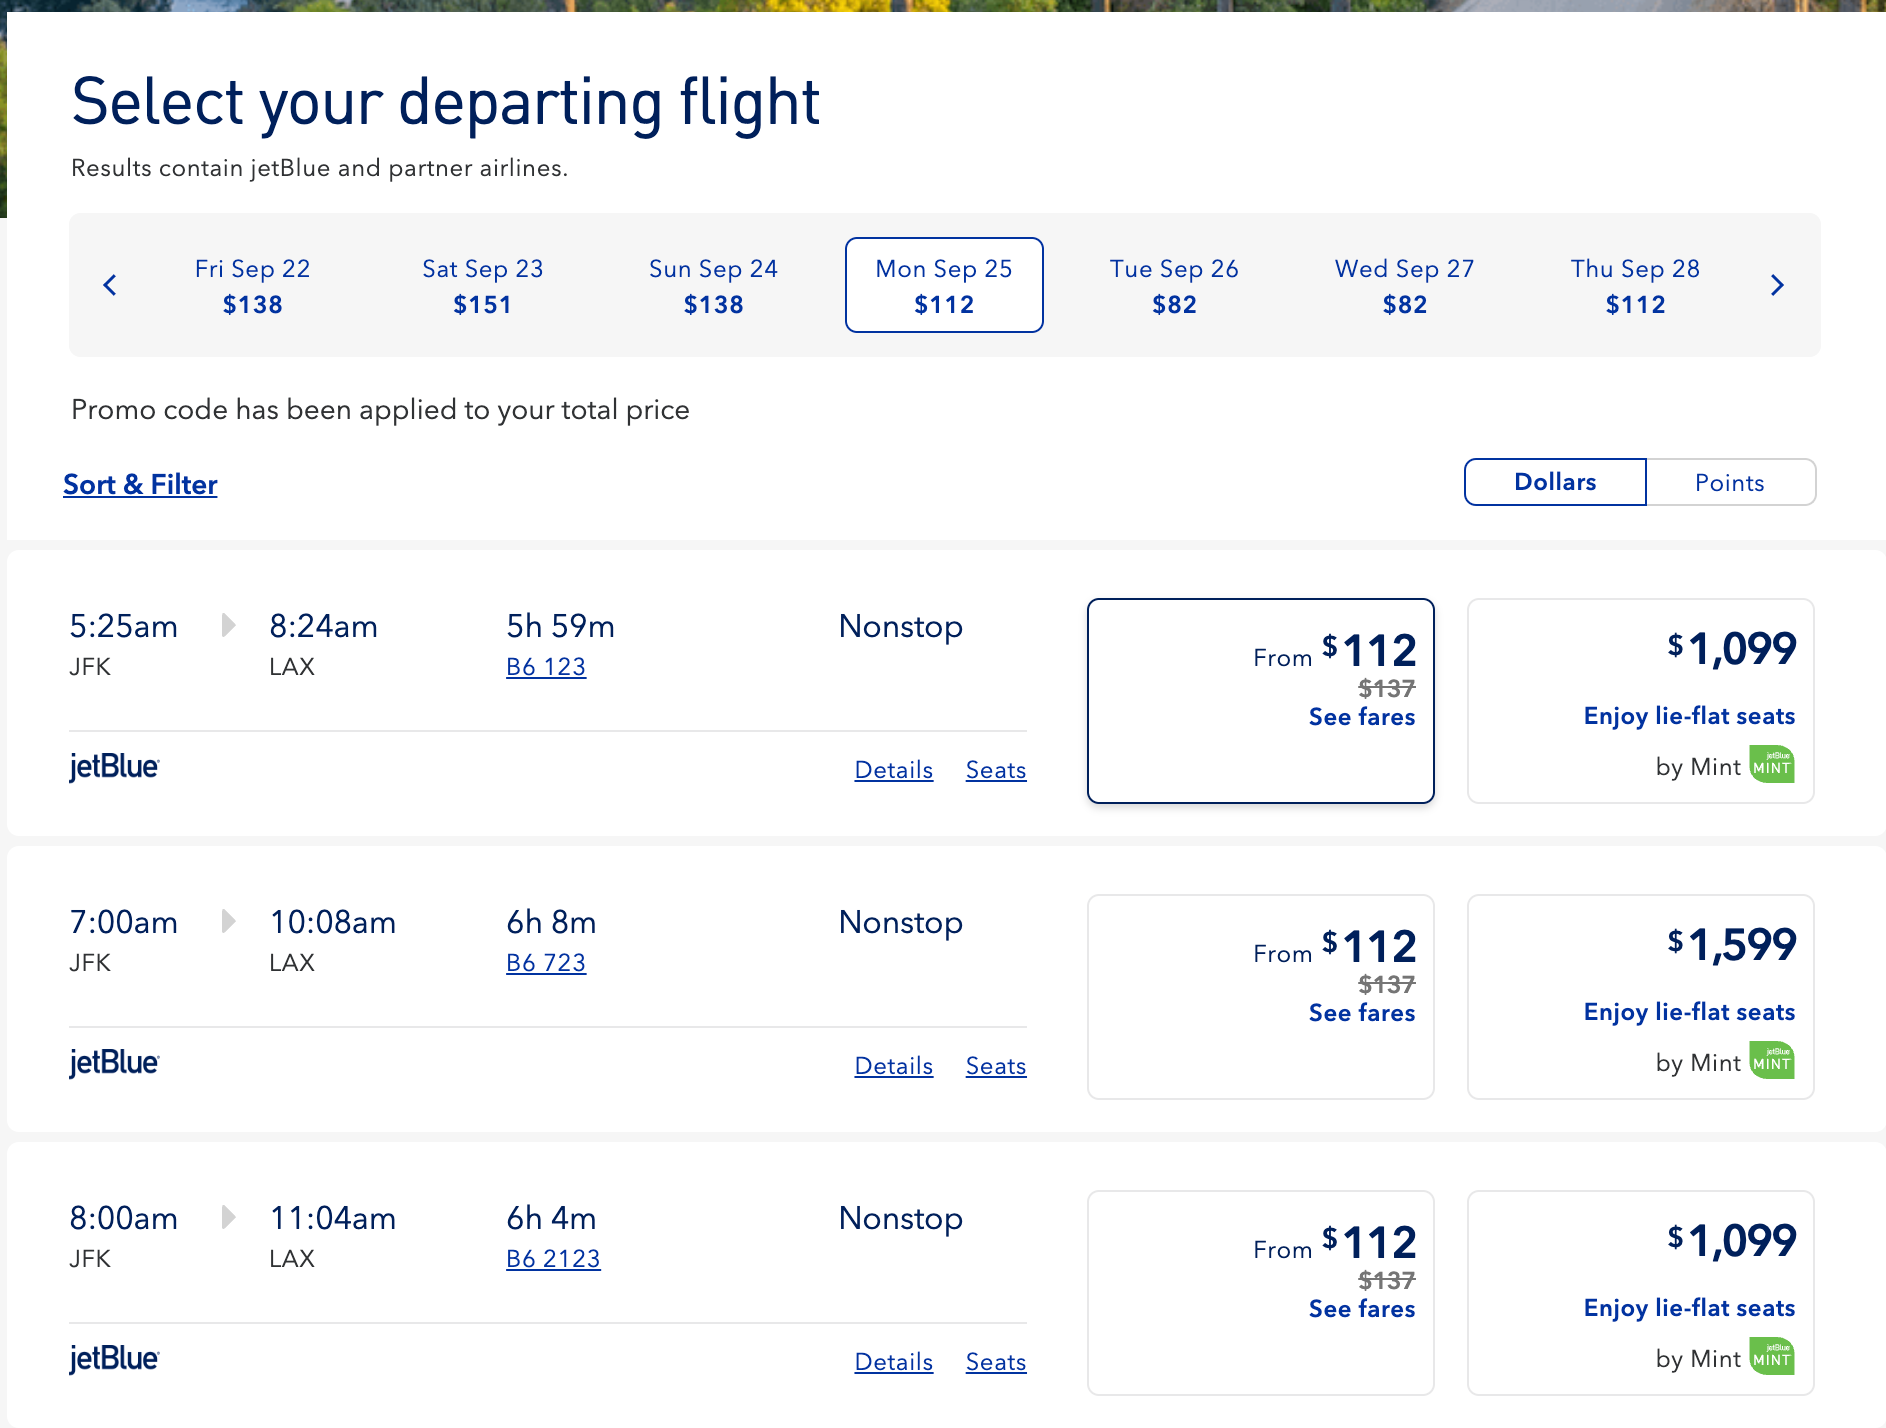Viewport: 1886px width, 1428px height.
Task: Expand fares for the 5:25am flight
Action: coord(1361,717)
